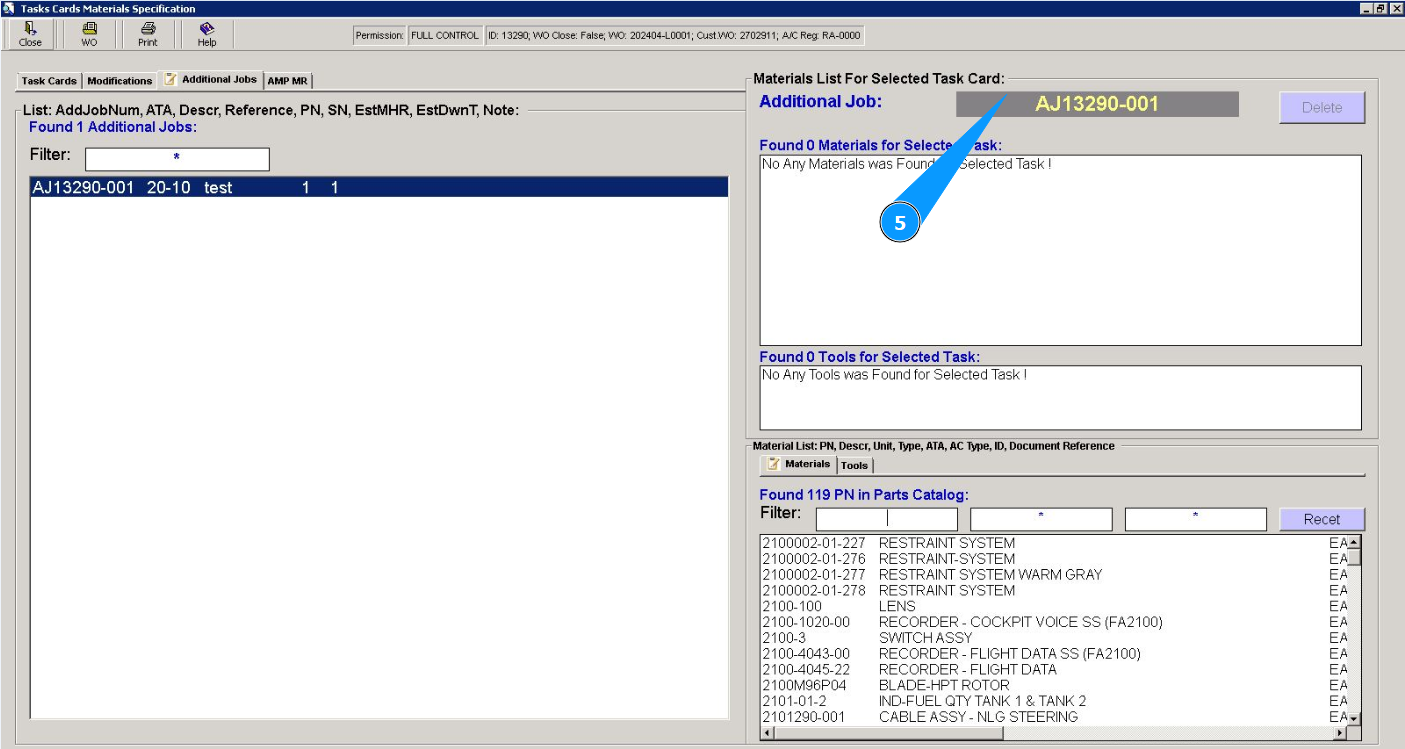Click the Recet button
The width and height of the screenshot is (1405, 749).
click(1322, 519)
